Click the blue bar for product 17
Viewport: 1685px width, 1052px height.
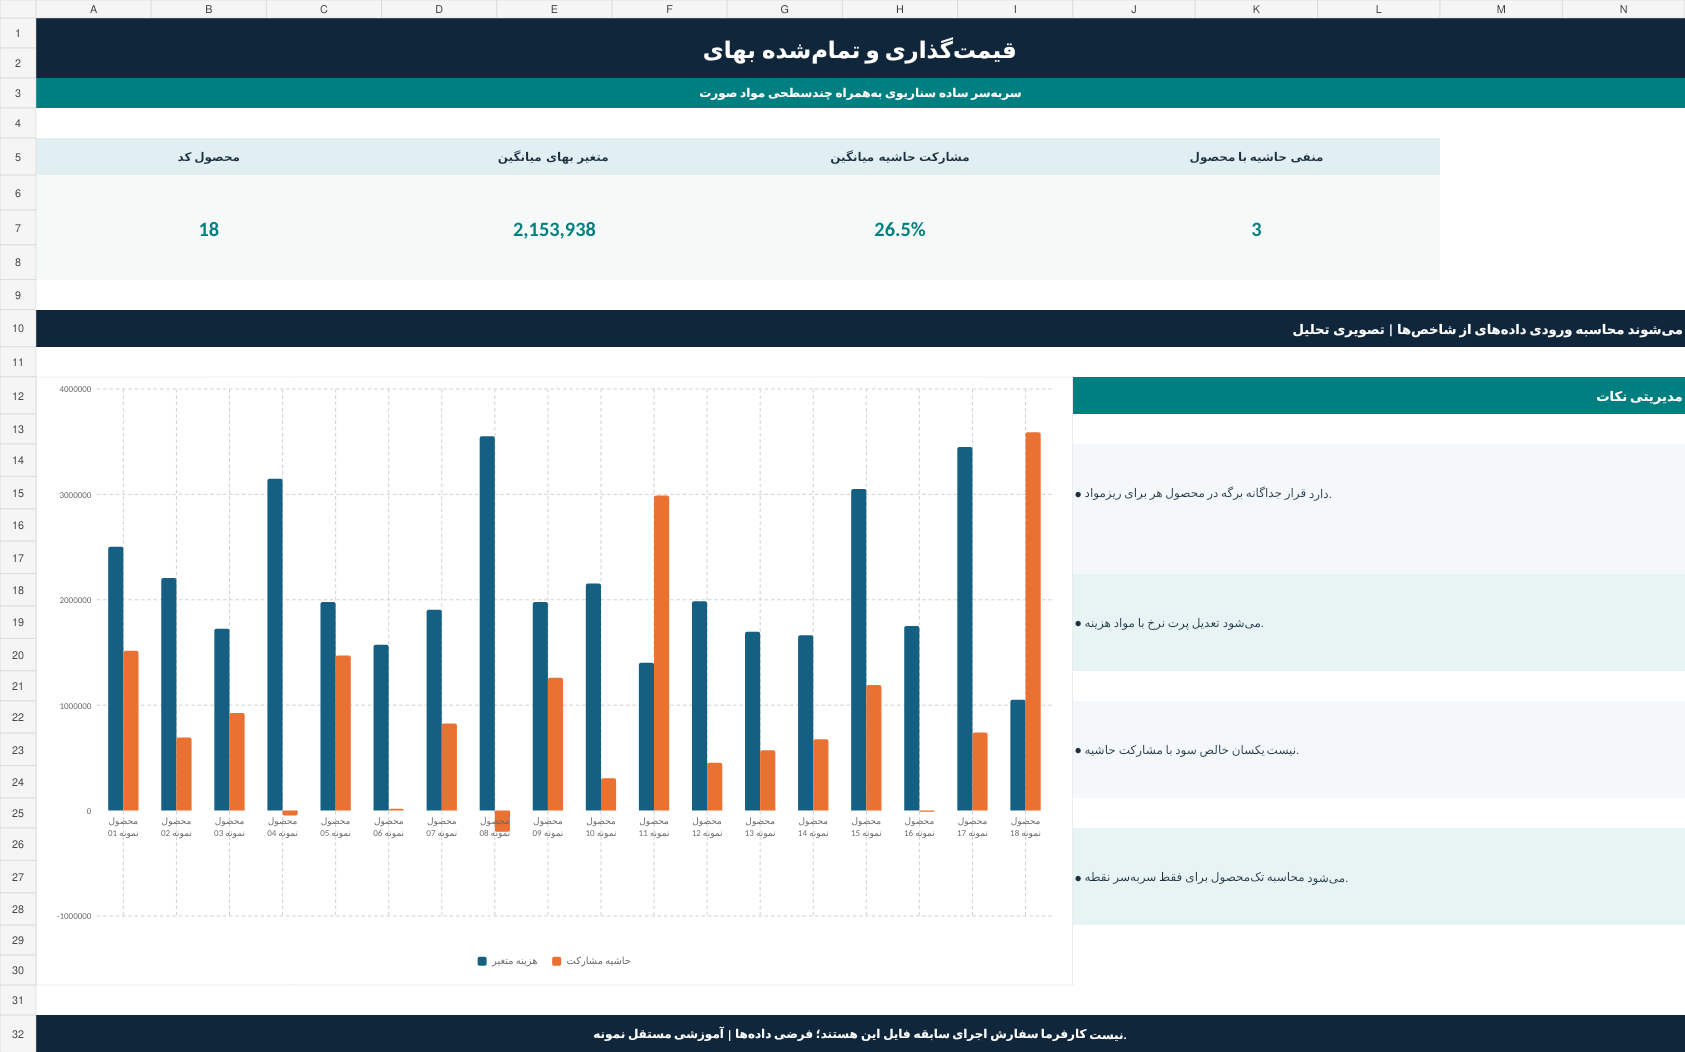coord(965,629)
